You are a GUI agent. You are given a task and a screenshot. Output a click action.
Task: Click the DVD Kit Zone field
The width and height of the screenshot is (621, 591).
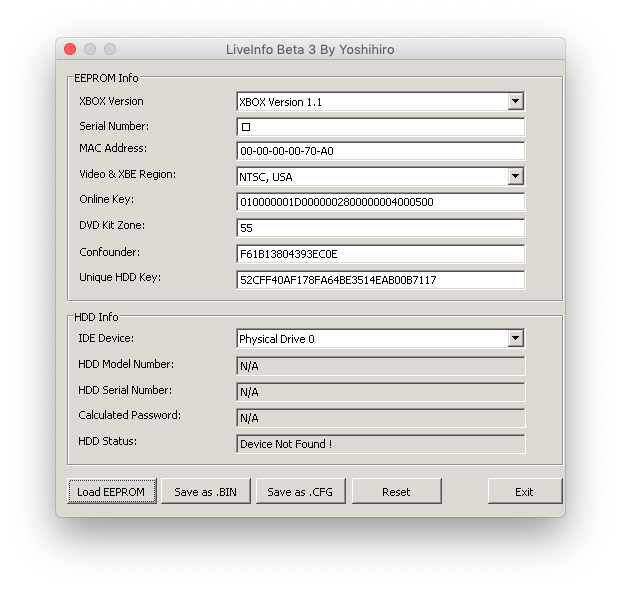point(381,228)
